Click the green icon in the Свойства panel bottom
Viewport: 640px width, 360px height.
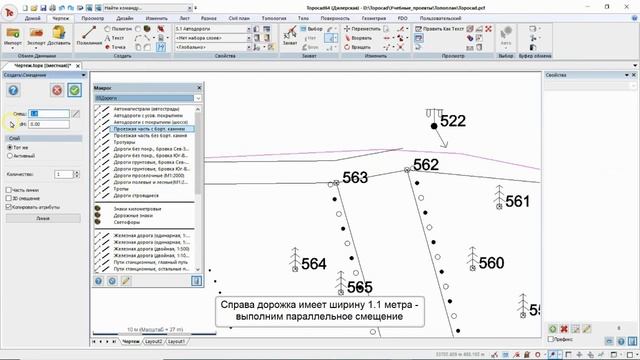pyautogui.click(x=553, y=329)
